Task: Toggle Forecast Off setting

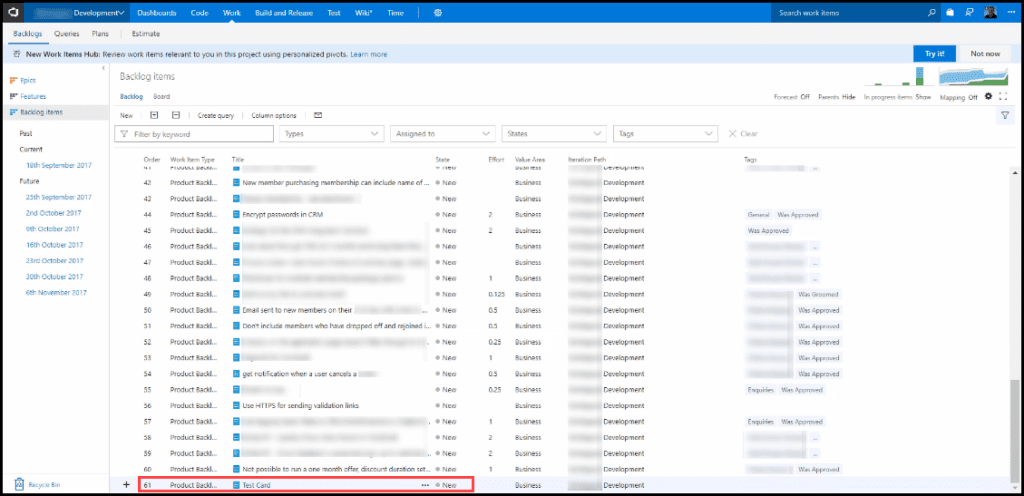Action: pos(791,97)
